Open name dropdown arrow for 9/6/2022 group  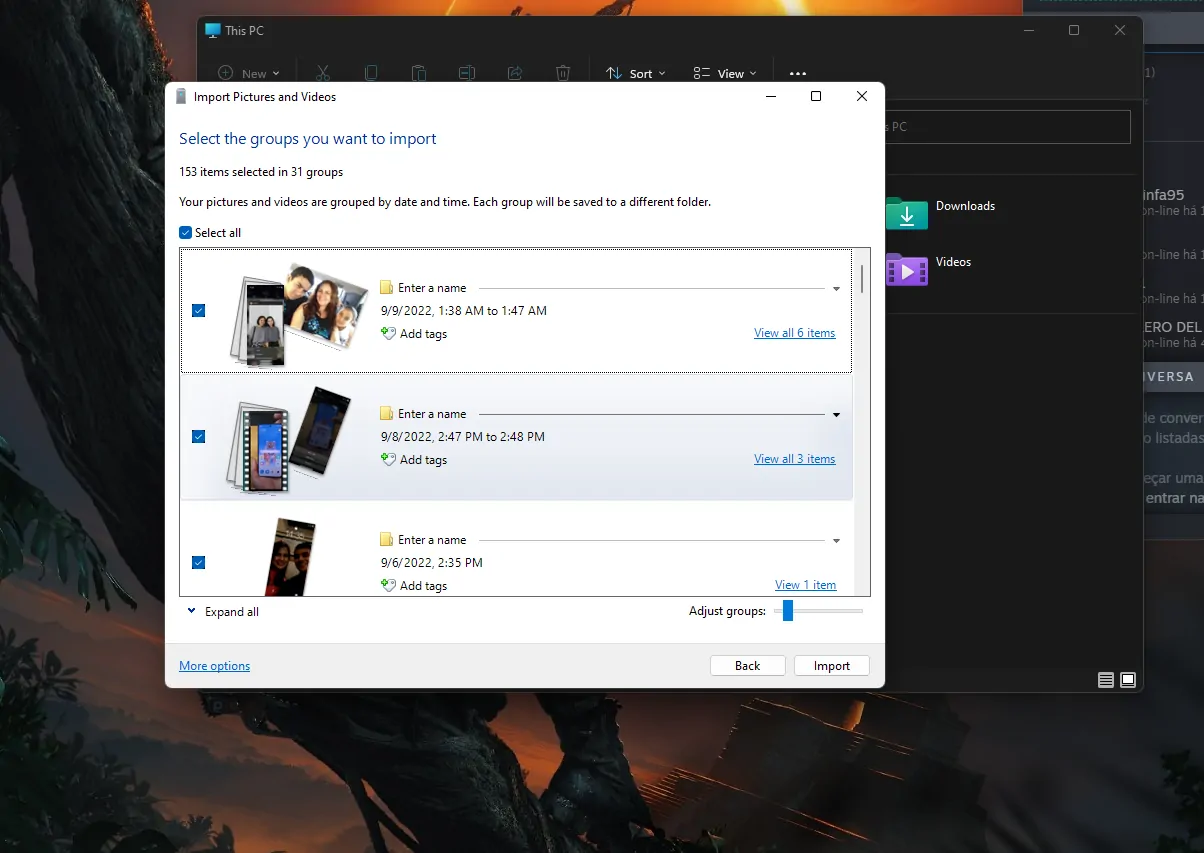click(836, 541)
